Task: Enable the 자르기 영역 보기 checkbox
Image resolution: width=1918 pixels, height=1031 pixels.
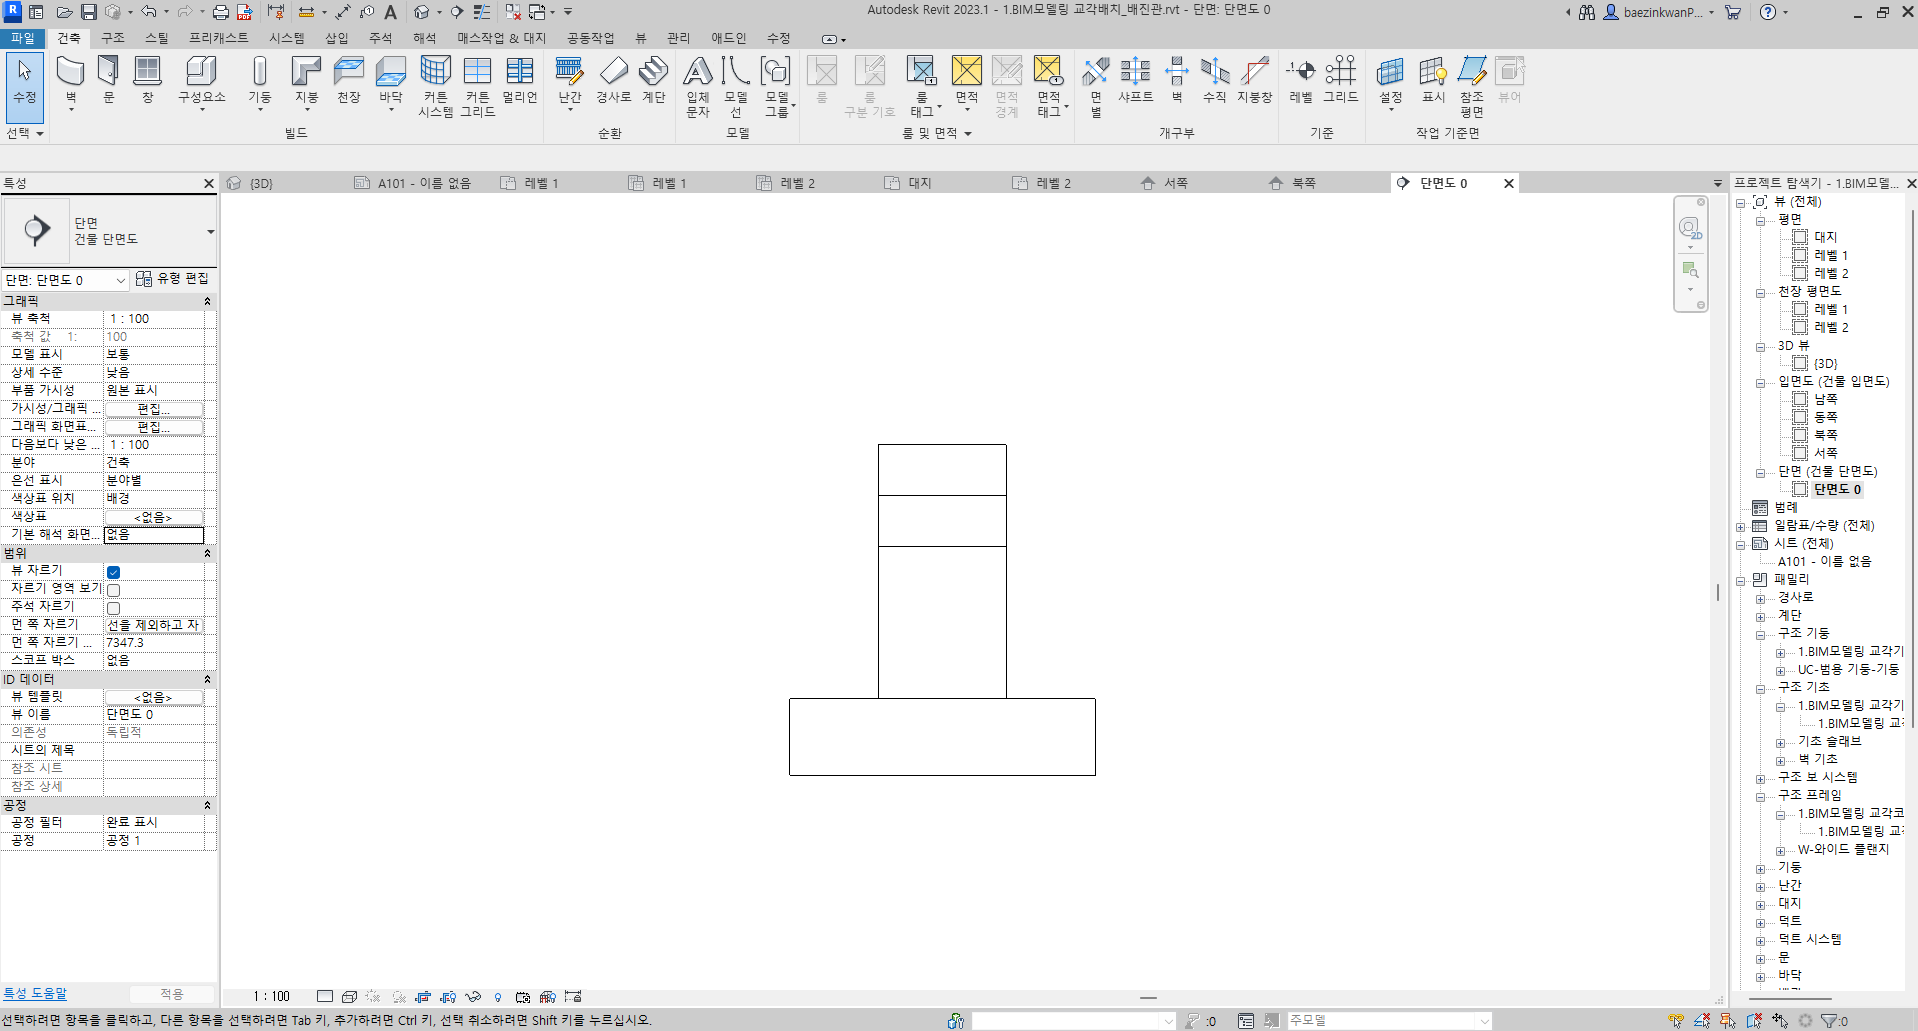Action: pyautogui.click(x=114, y=590)
